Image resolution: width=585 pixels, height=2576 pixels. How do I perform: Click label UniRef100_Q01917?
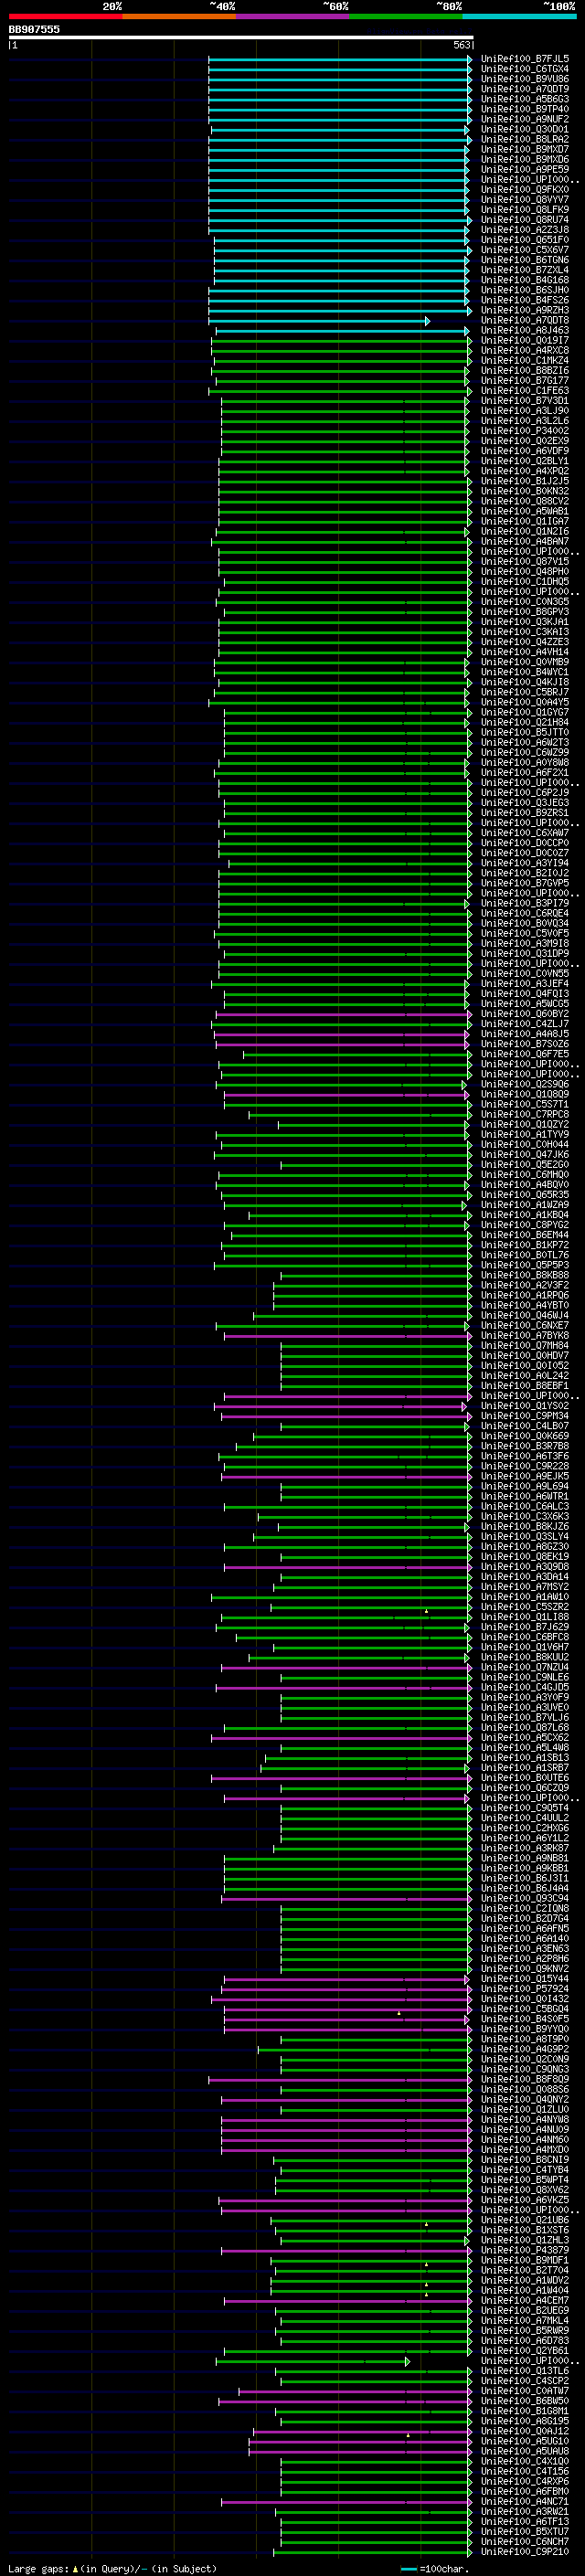525,340
